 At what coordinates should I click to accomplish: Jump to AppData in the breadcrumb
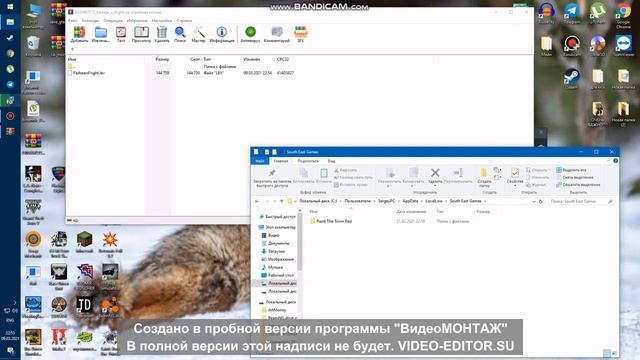410,201
